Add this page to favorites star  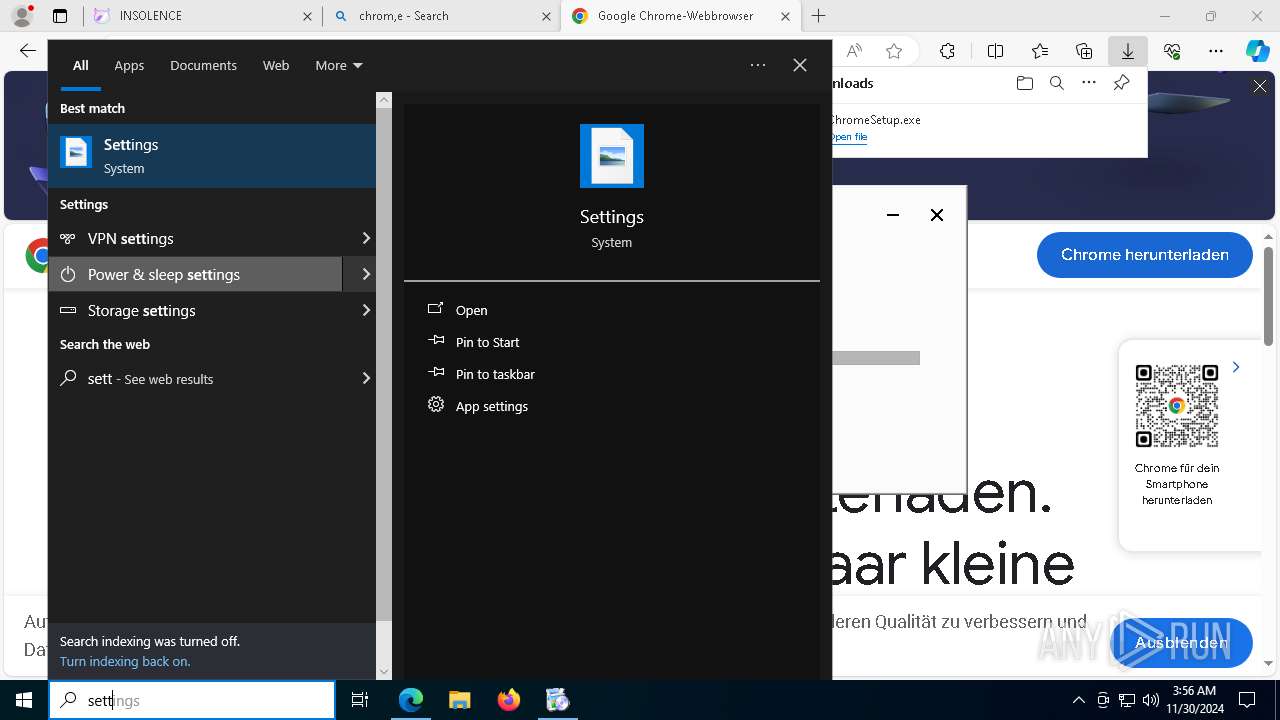[894, 51]
